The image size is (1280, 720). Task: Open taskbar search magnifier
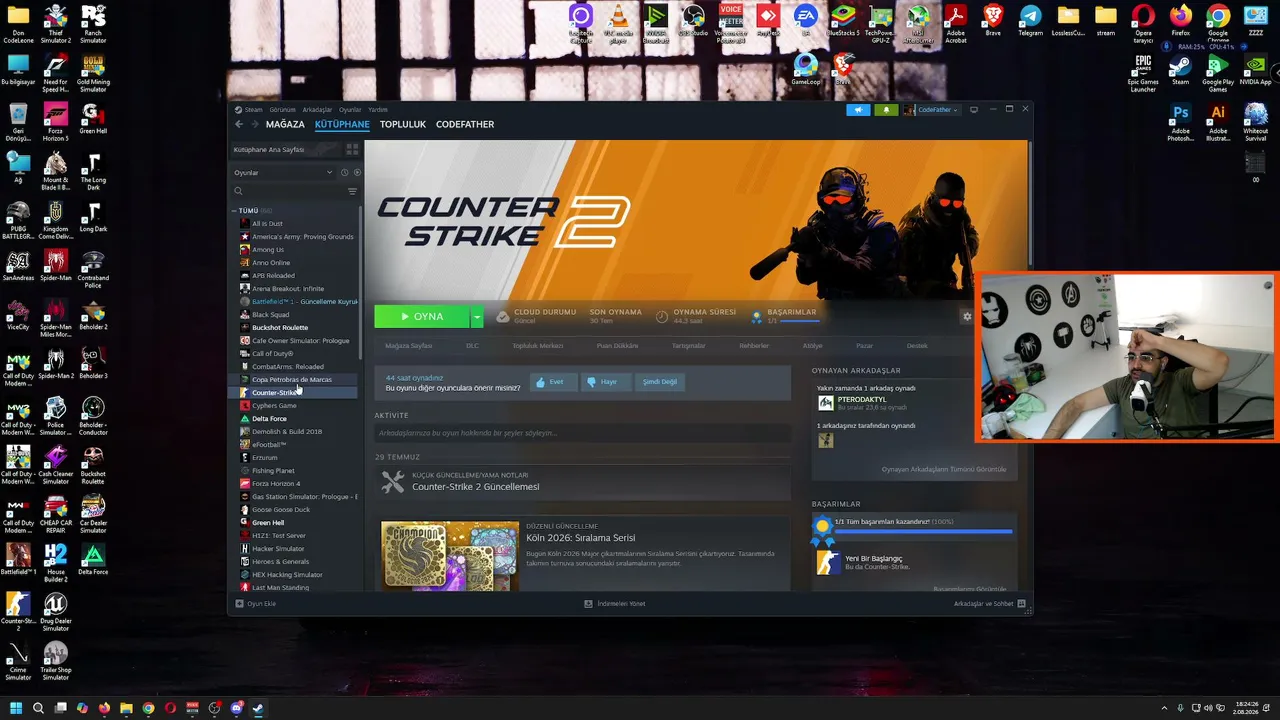point(38,708)
